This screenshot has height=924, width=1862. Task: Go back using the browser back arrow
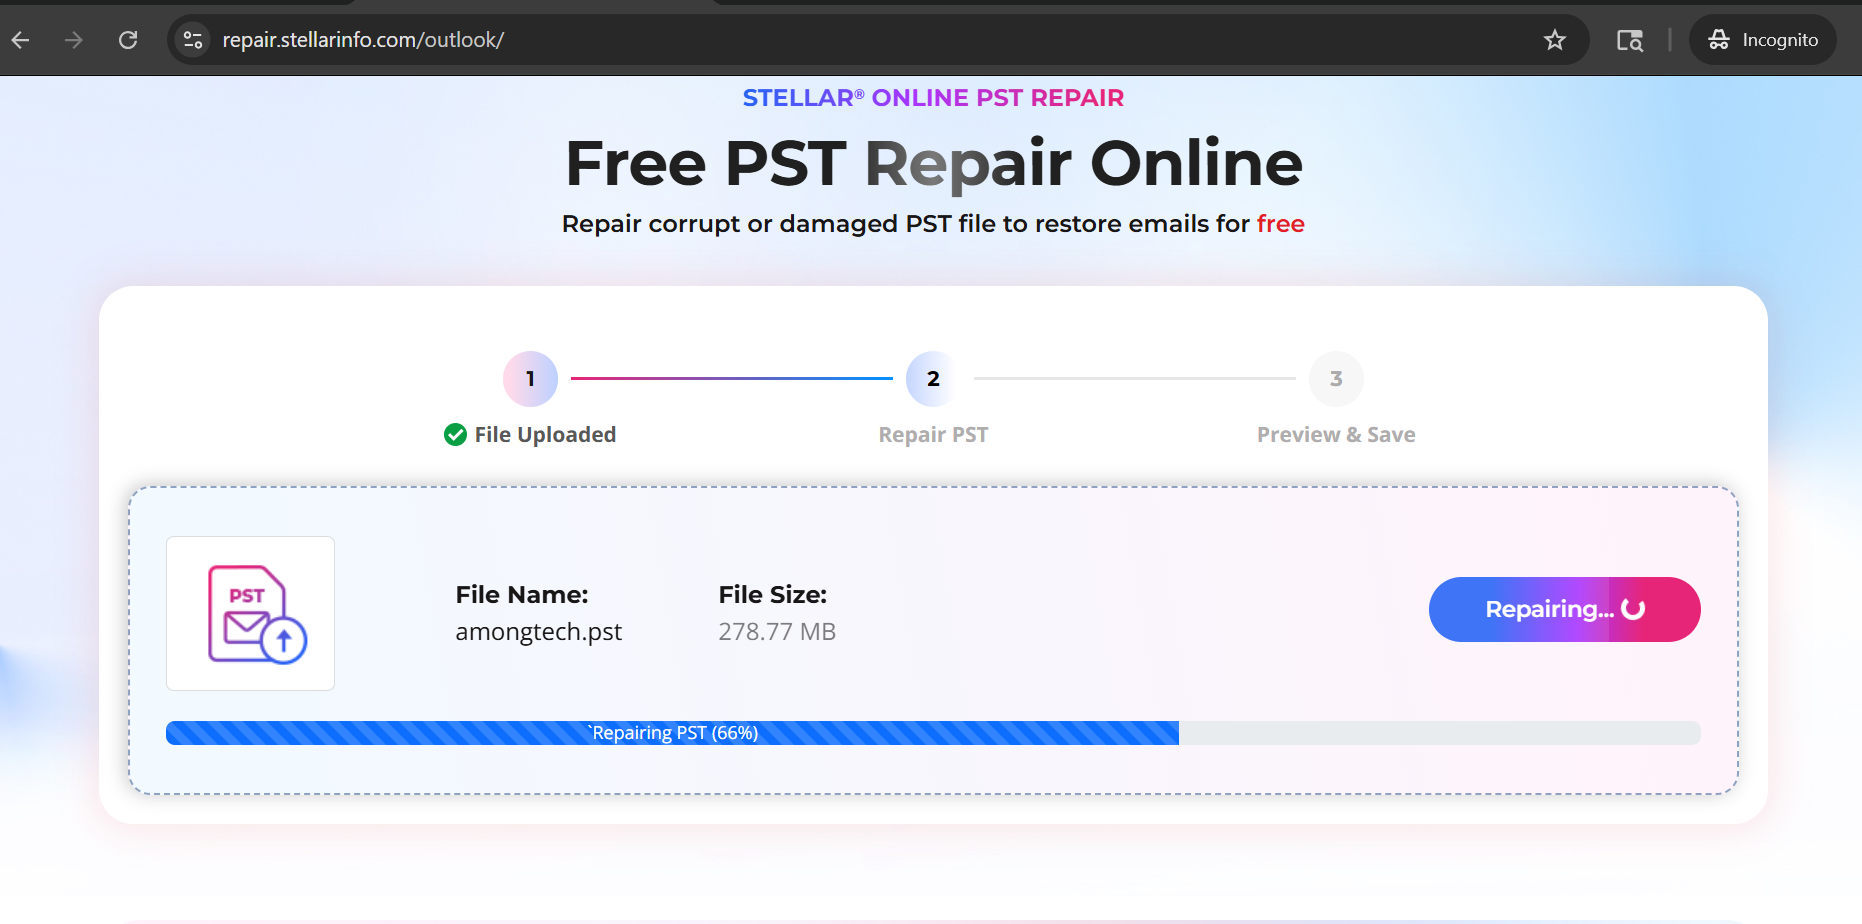point(20,40)
